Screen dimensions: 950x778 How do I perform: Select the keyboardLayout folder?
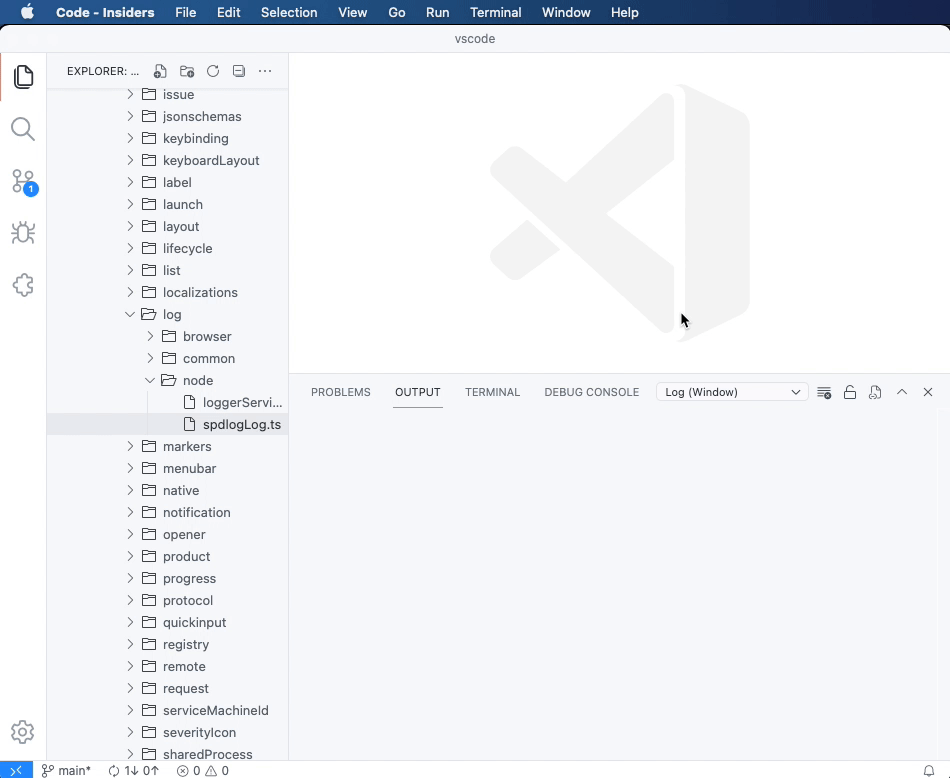[168, 161]
